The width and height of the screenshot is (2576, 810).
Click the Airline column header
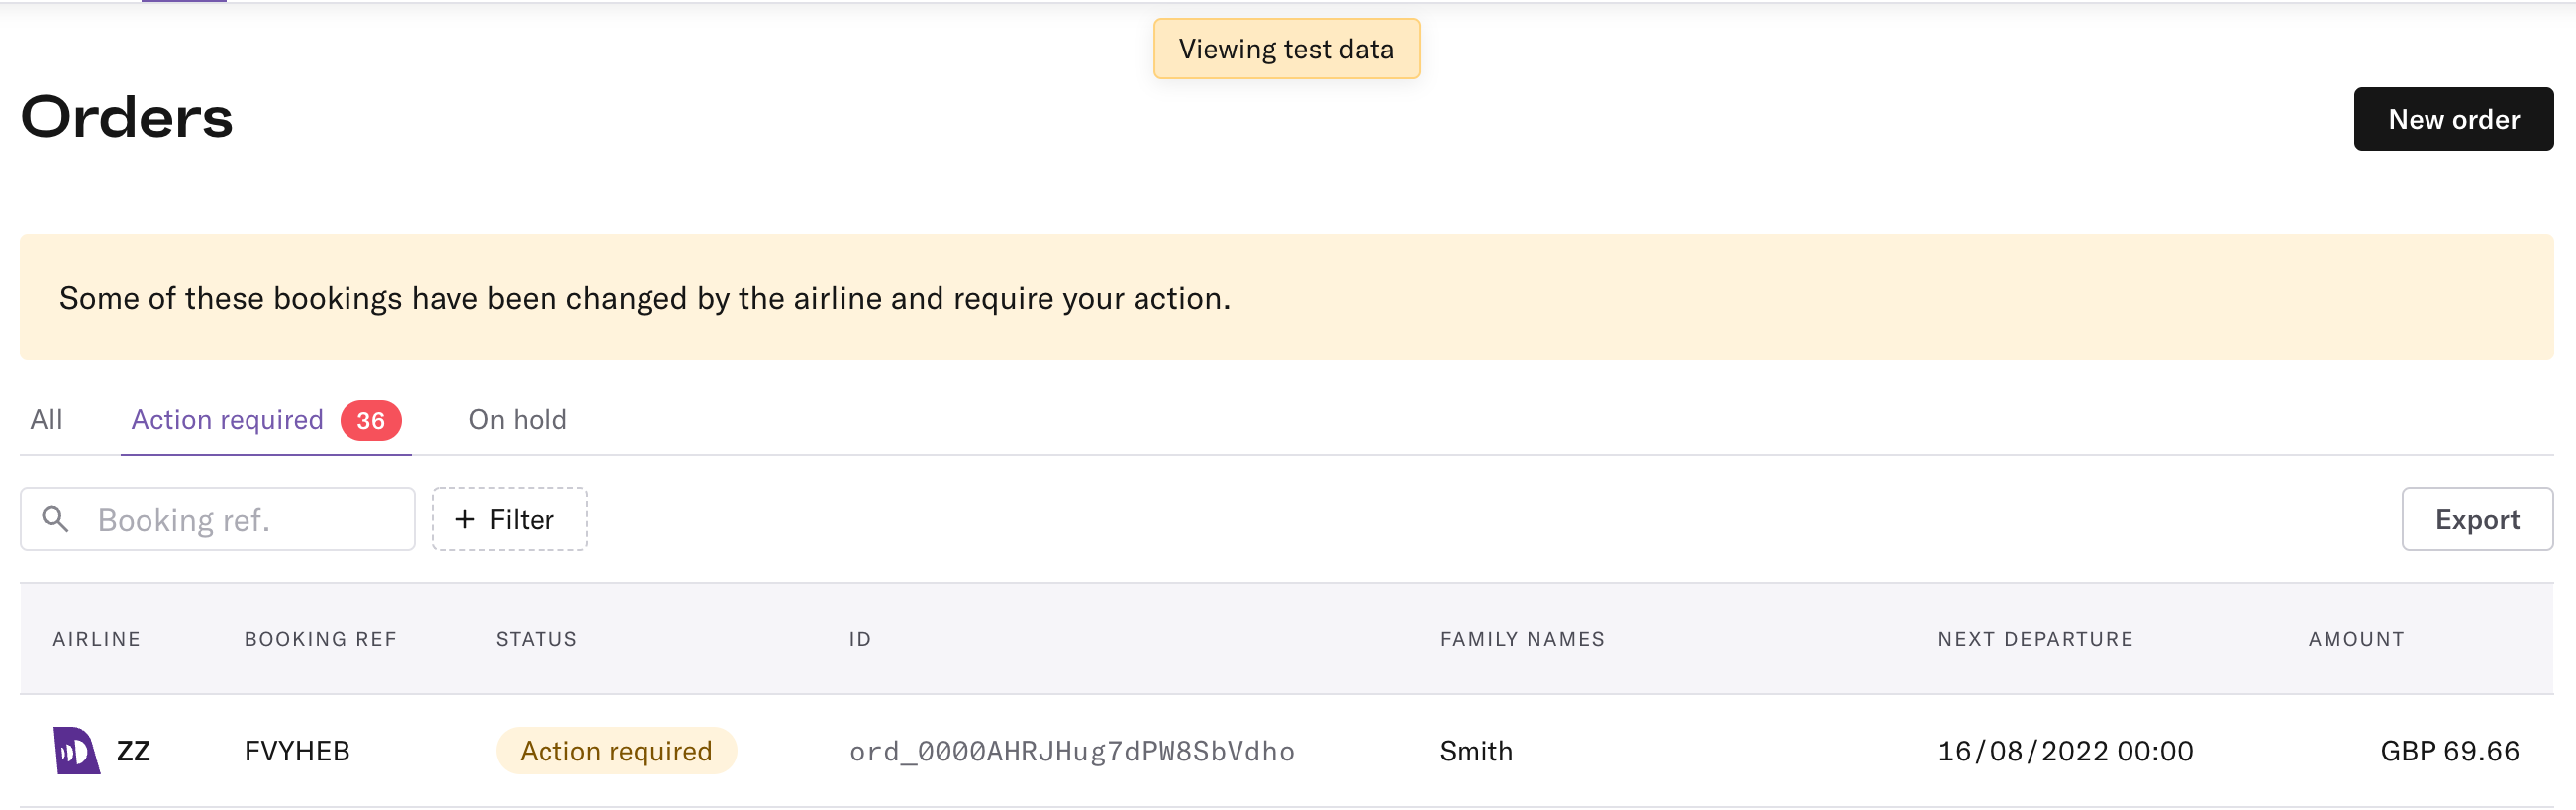tap(97, 639)
